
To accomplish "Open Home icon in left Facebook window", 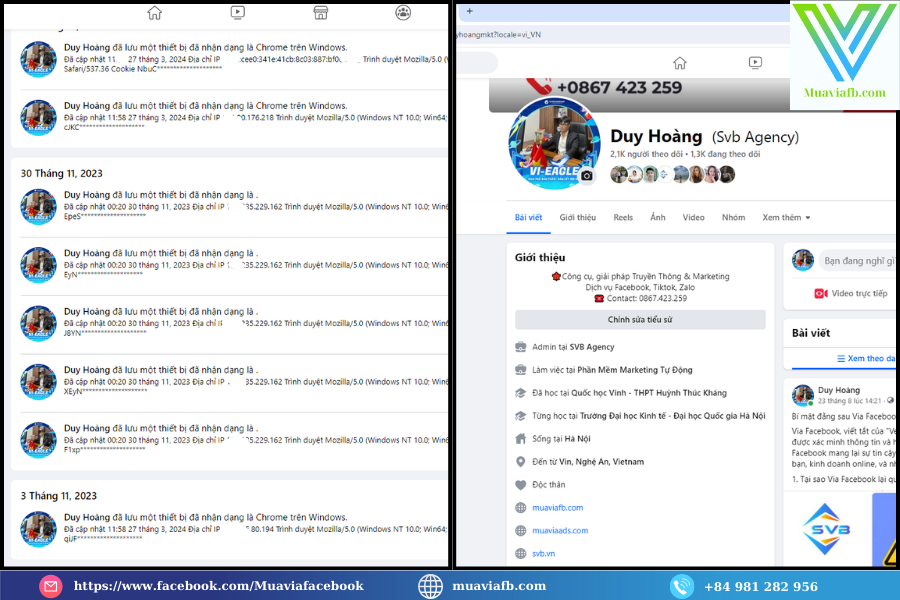I will (x=154, y=13).
